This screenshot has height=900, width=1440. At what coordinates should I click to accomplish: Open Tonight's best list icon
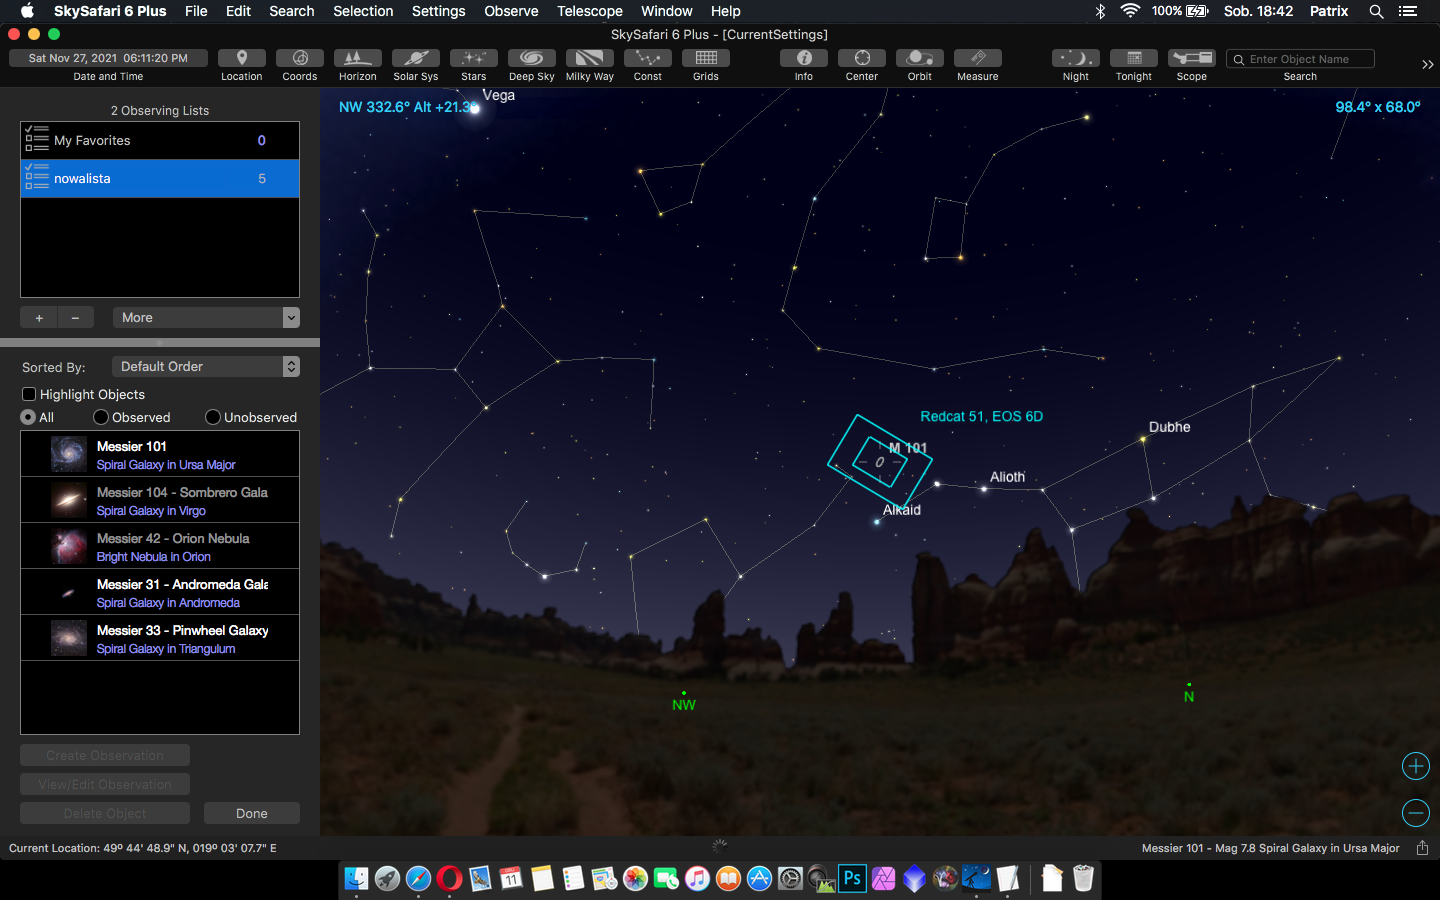pyautogui.click(x=1134, y=58)
